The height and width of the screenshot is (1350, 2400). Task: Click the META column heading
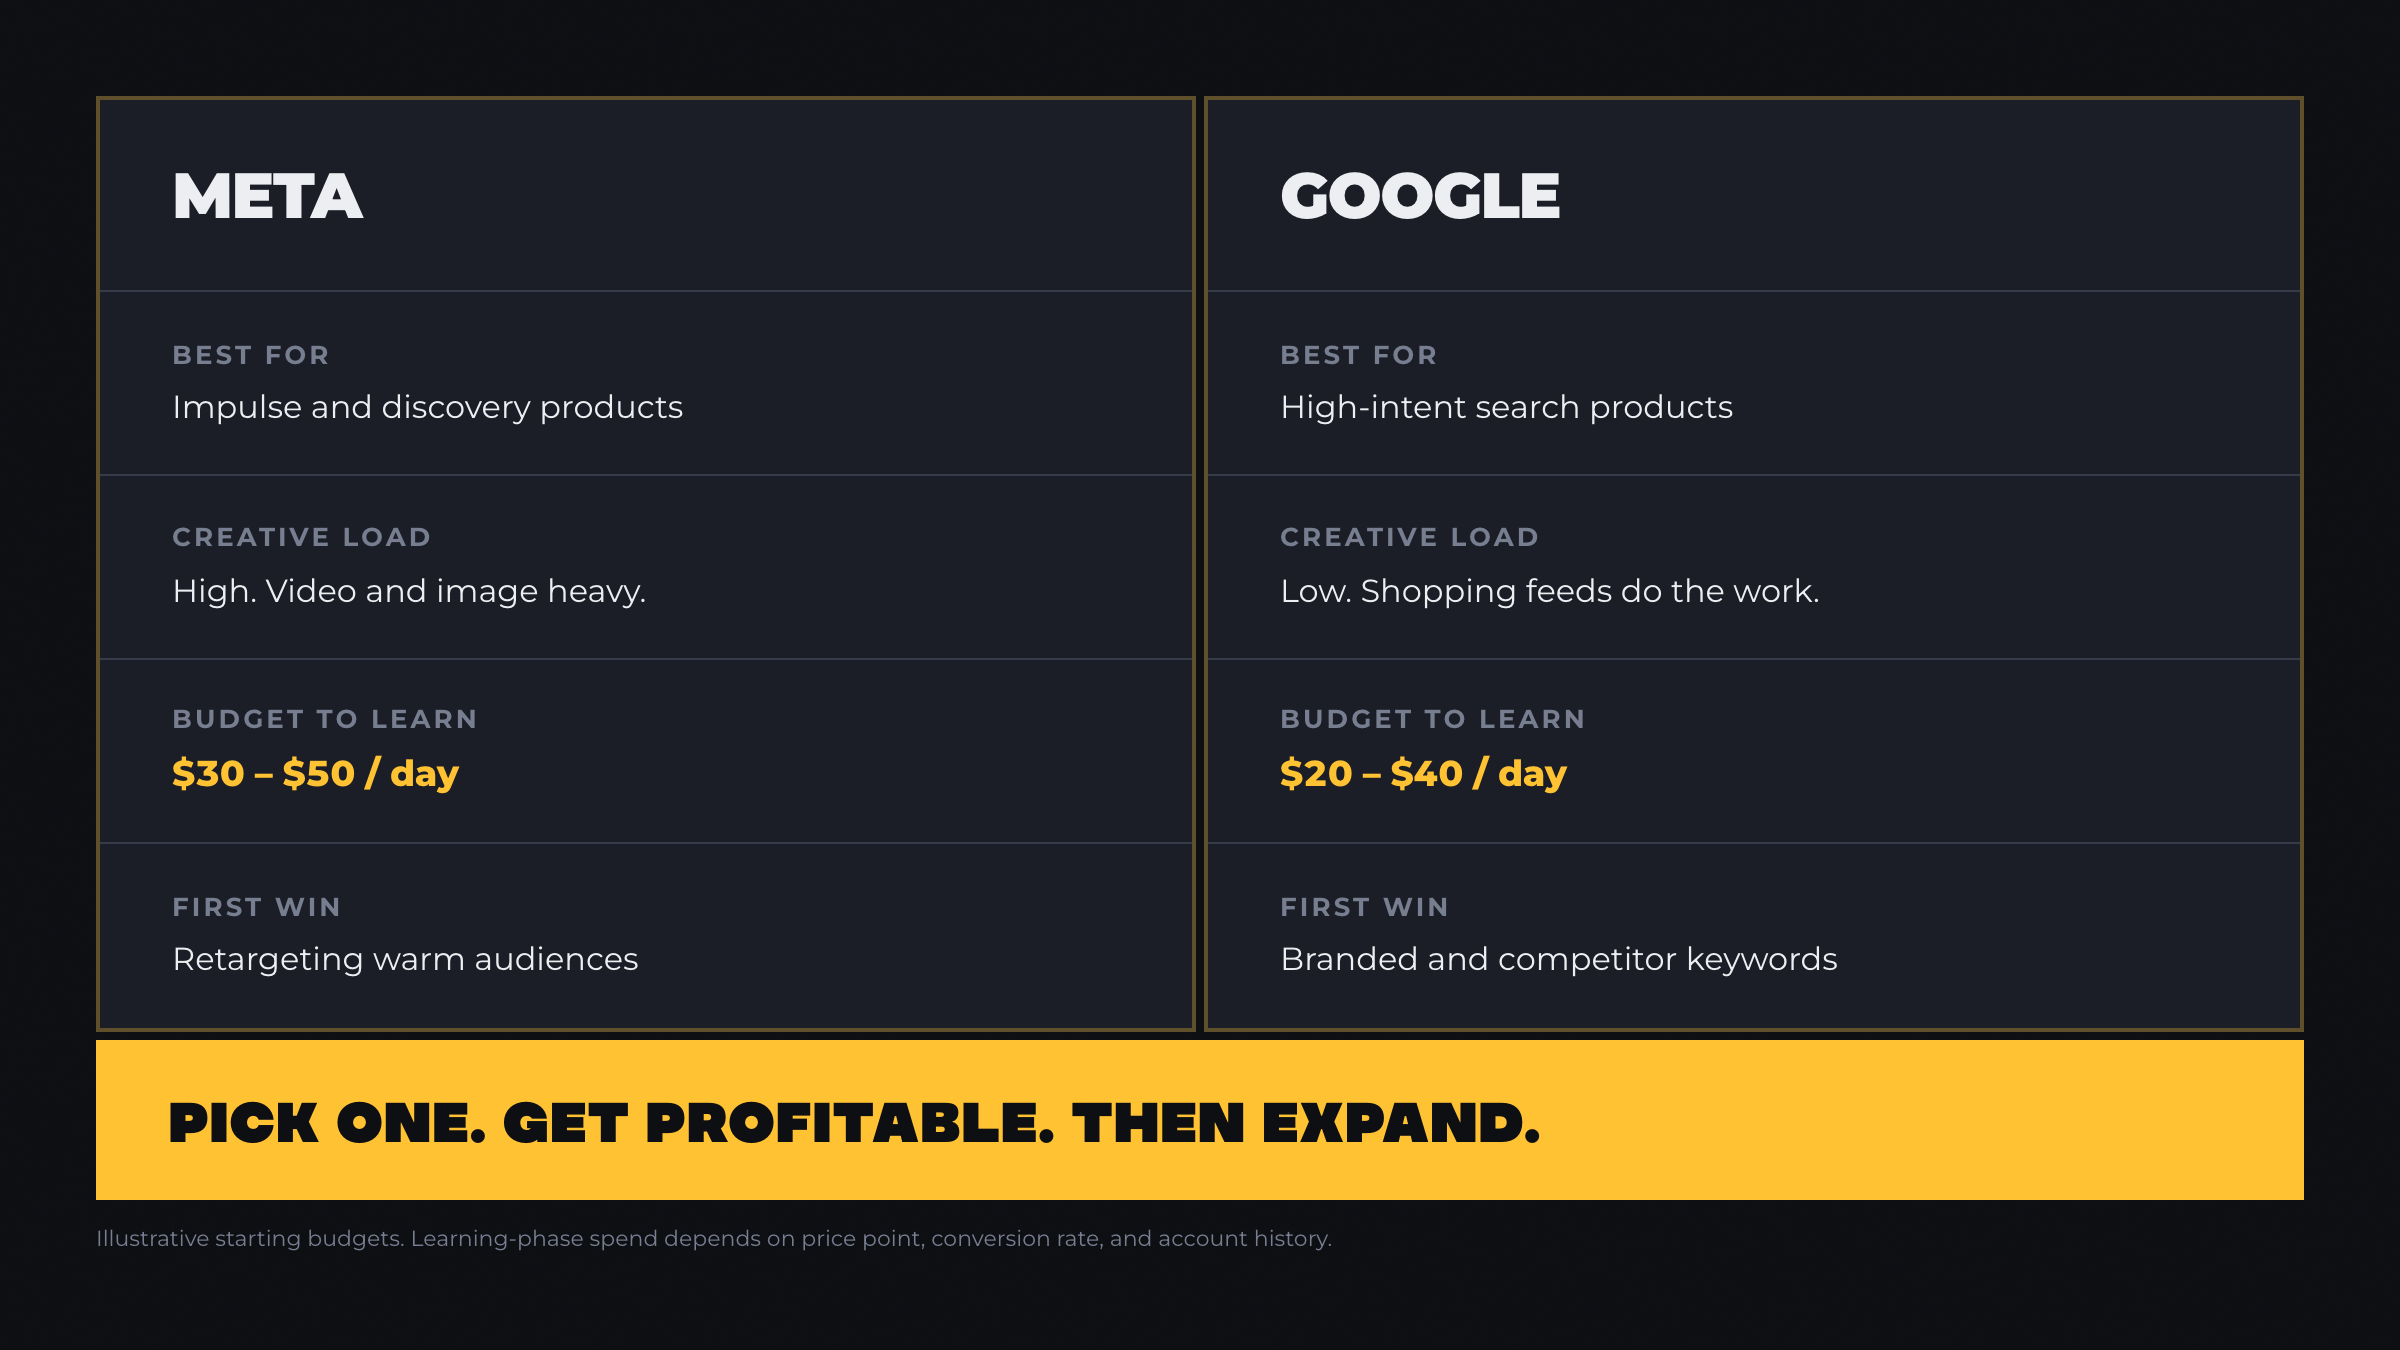[x=267, y=196]
